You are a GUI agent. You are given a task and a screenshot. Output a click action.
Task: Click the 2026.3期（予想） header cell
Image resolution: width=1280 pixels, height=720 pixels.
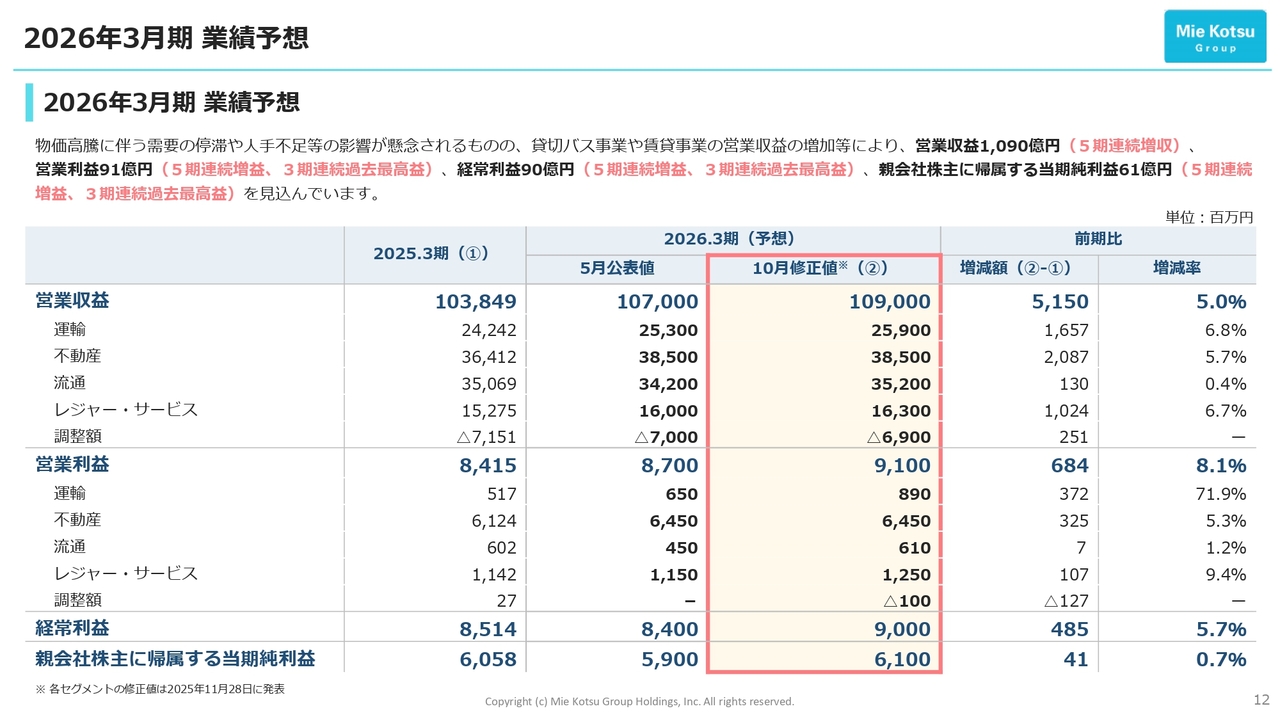(730, 239)
